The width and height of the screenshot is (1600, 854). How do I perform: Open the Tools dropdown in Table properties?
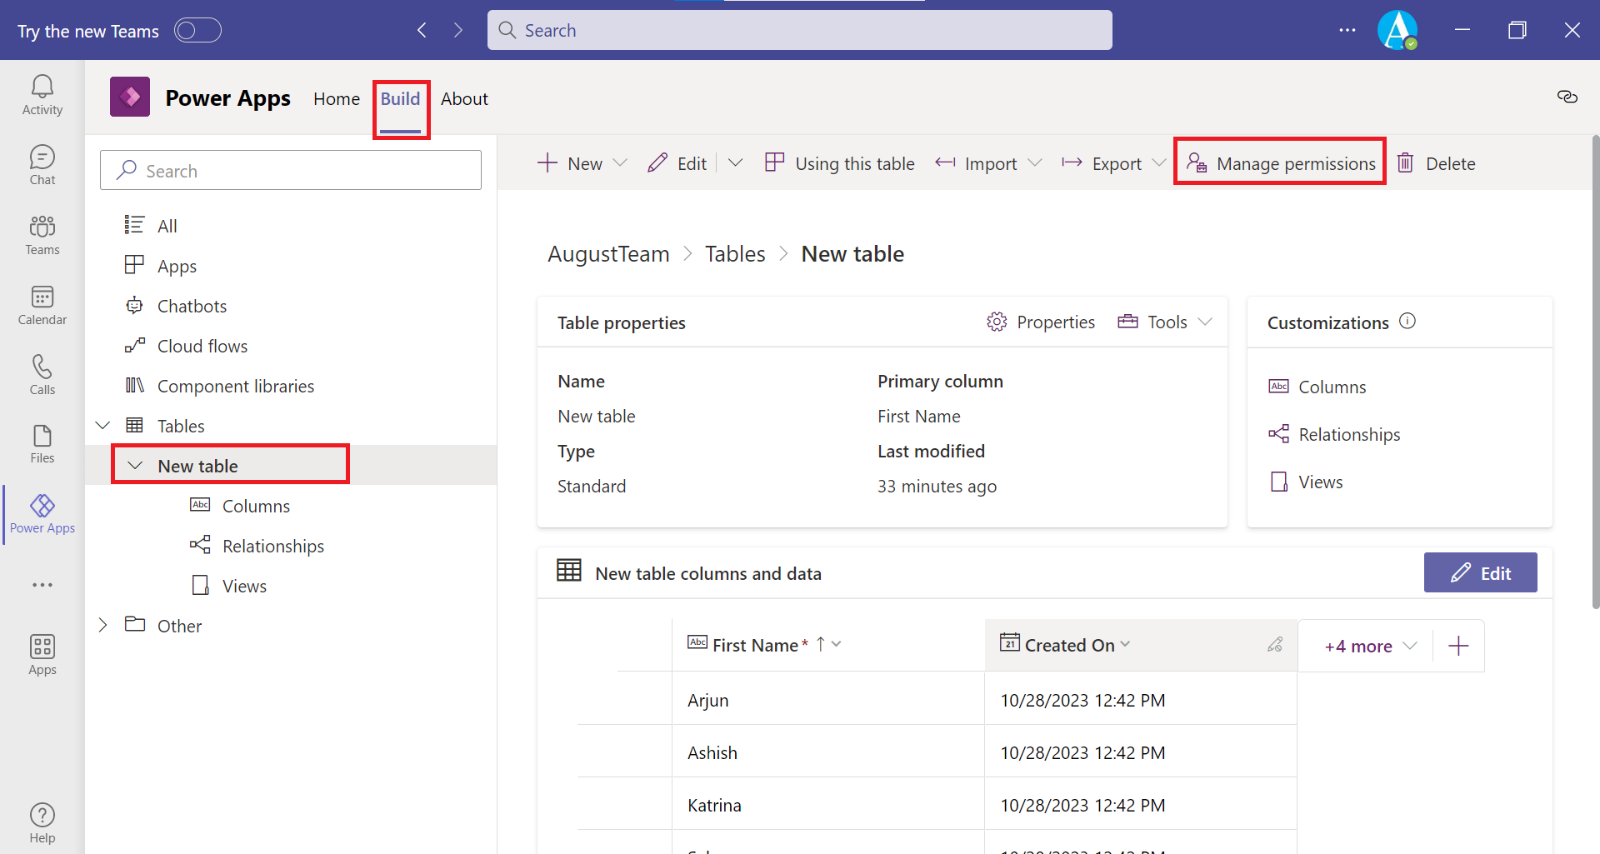click(1166, 322)
